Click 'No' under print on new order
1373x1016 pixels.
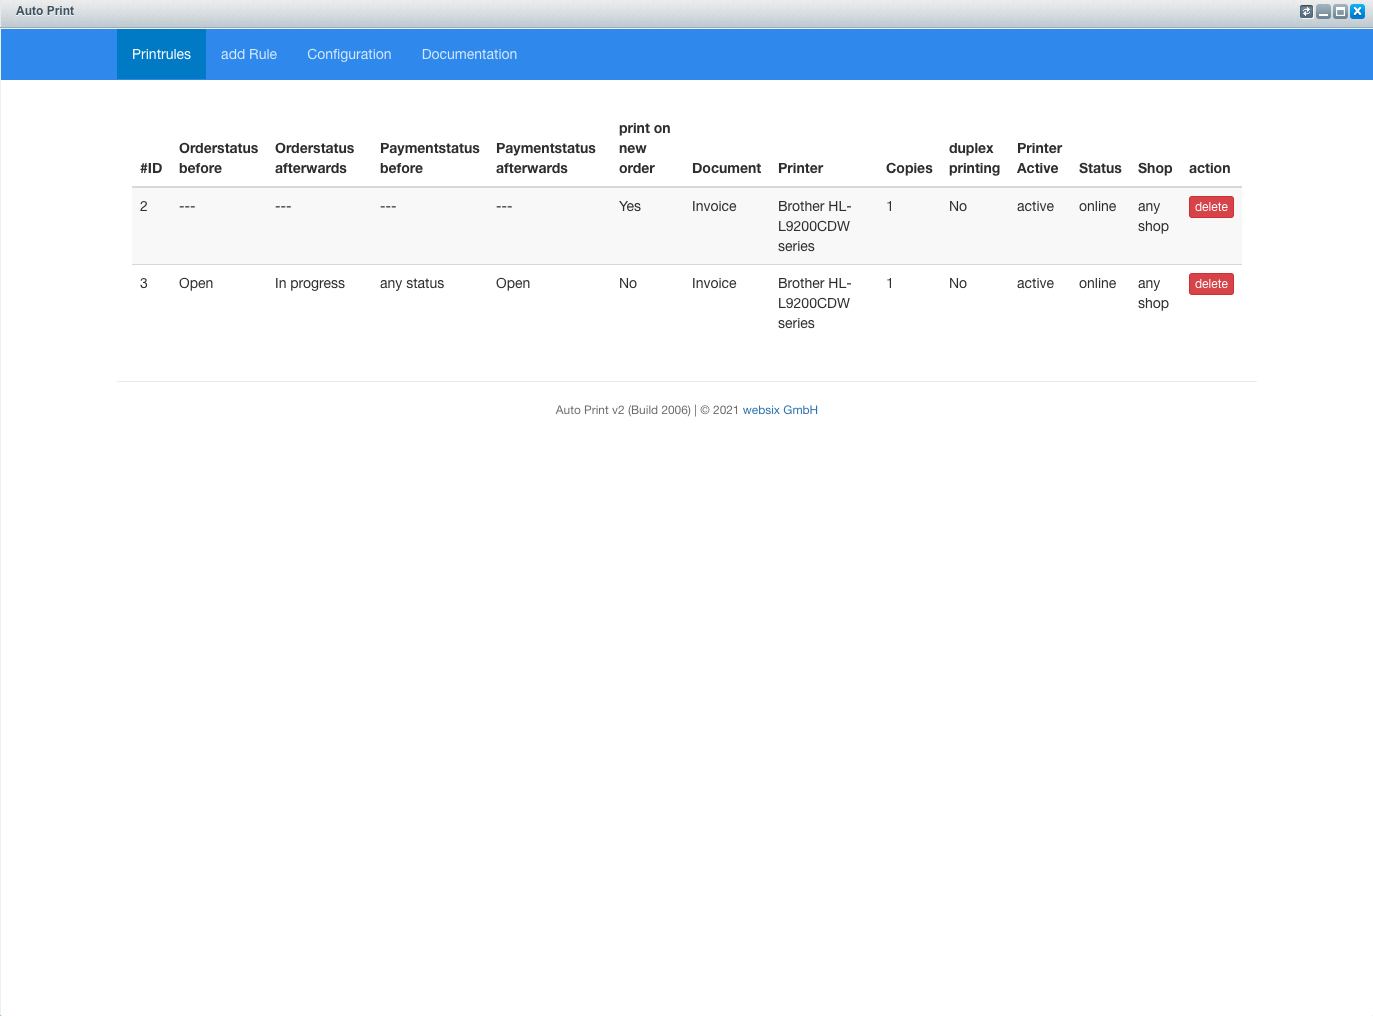point(628,283)
